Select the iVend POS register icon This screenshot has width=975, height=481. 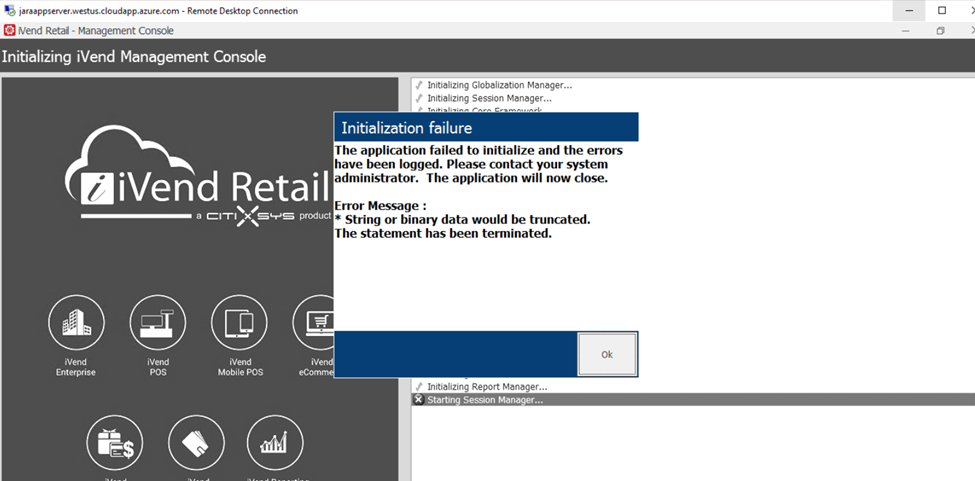tap(157, 323)
